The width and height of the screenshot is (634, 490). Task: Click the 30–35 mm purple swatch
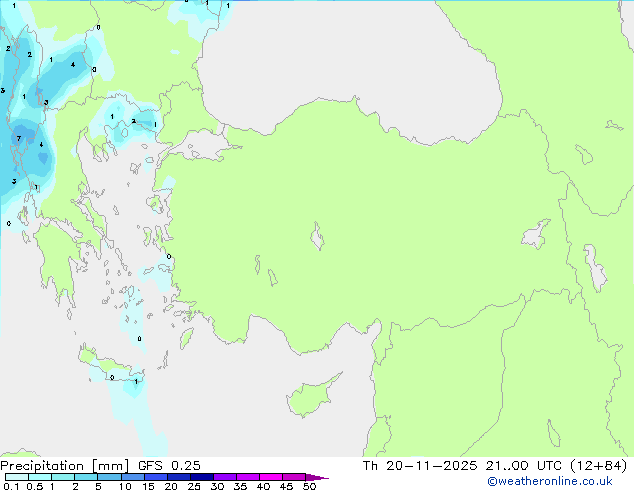[x=224, y=477]
